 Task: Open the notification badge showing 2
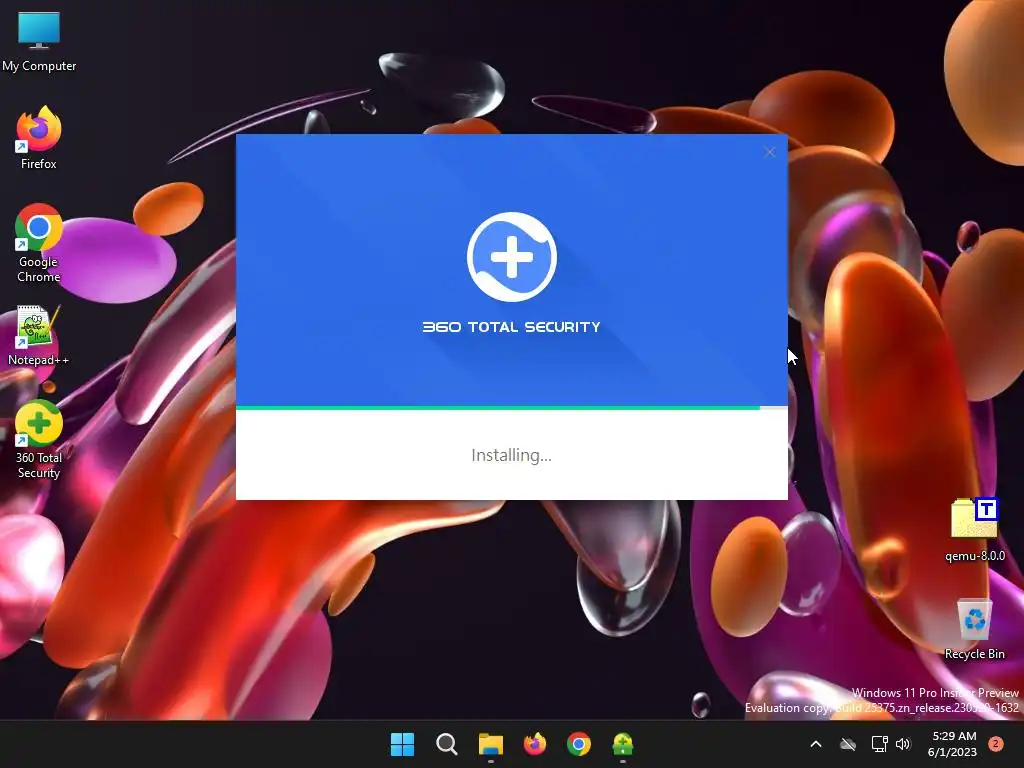996,744
